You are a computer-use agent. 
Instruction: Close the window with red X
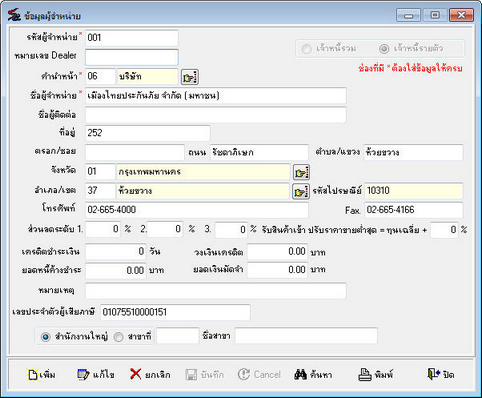461,15
